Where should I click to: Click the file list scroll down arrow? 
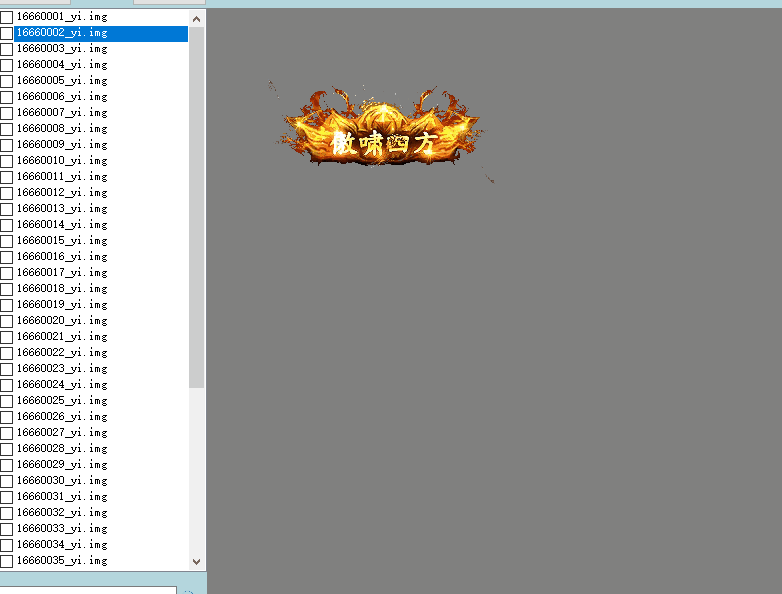[x=196, y=562]
